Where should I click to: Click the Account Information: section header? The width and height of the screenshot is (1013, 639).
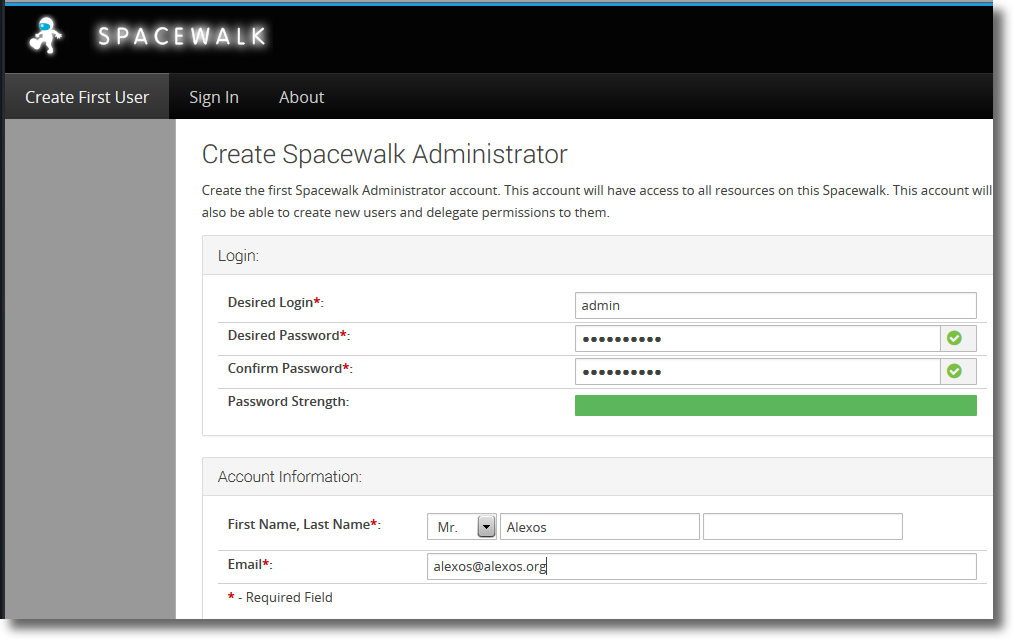pyautogui.click(x=289, y=477)
